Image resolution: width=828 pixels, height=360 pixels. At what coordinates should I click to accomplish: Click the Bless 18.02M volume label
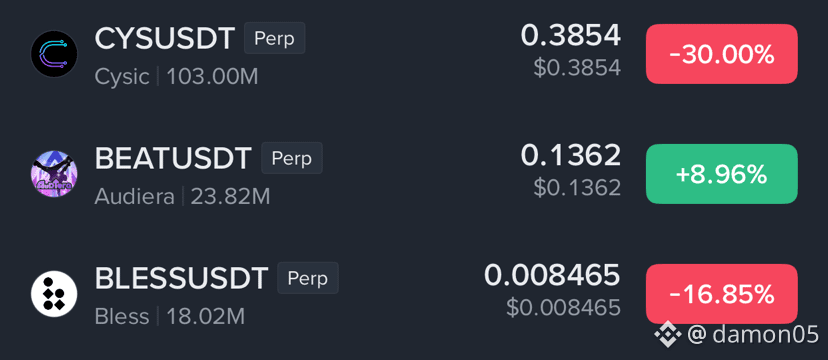(x=170, y=317)
